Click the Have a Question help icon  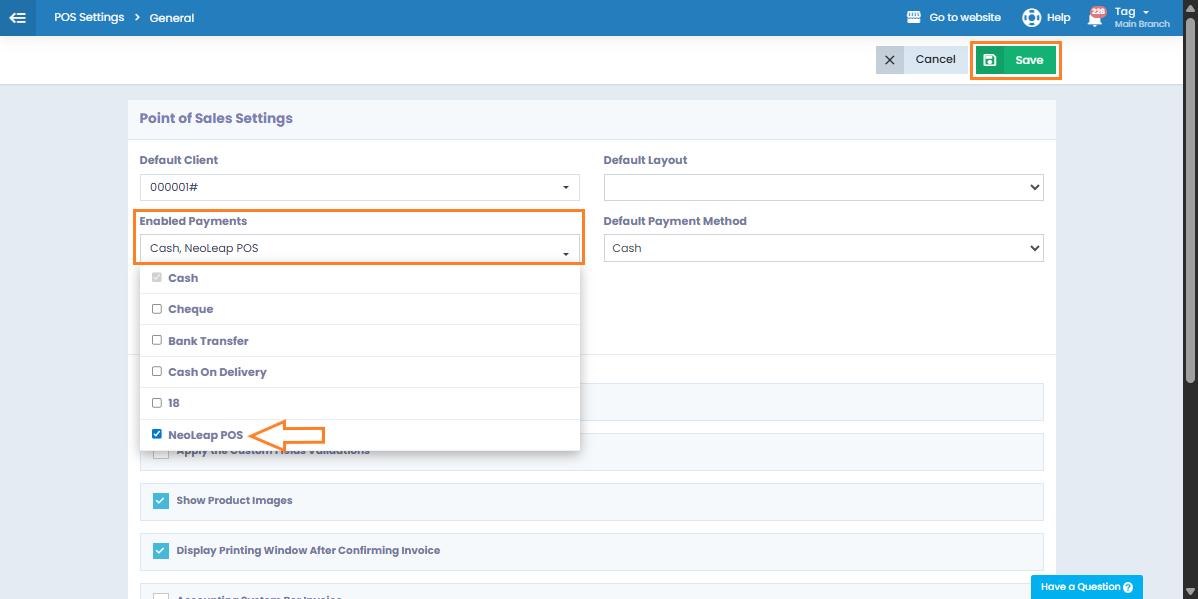tap(1128, 587)
